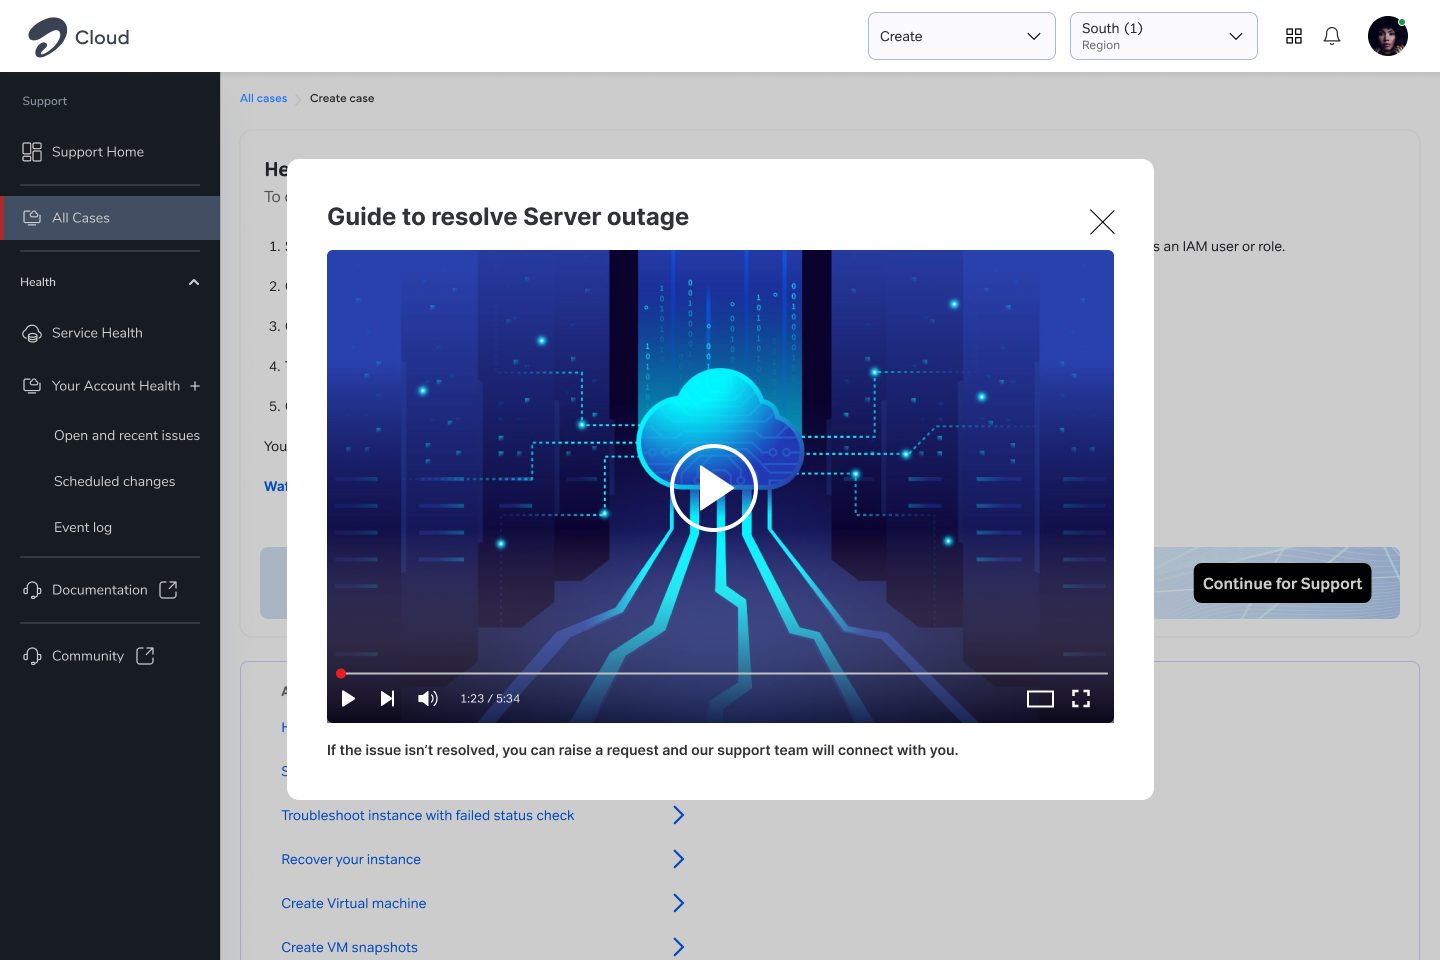
Task: Open Open and recent issues
Action: point(127,436)
